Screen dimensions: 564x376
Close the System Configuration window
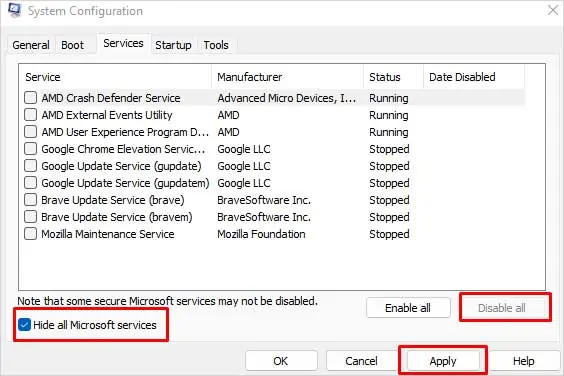(553, 10)
